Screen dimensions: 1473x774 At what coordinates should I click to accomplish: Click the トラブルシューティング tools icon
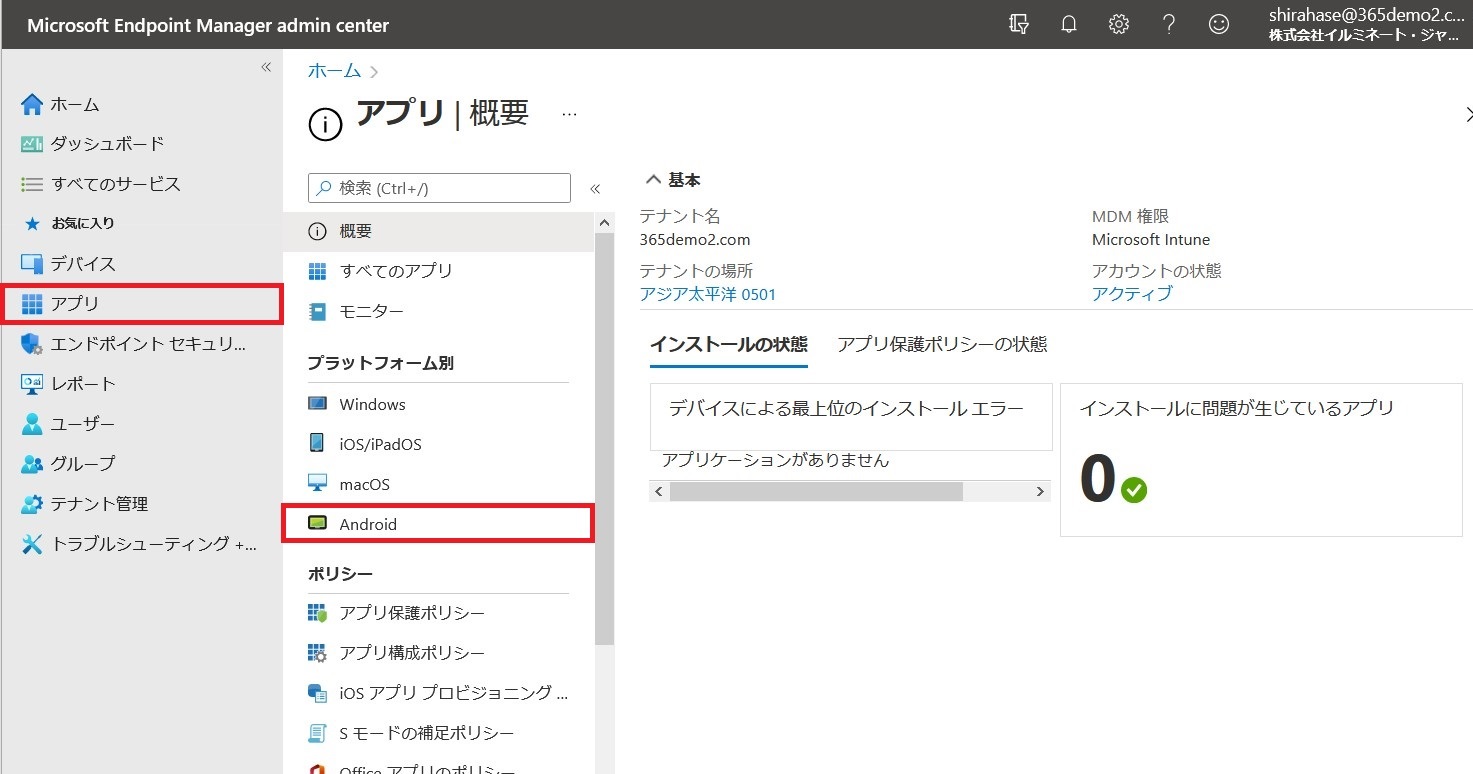pyautogui.click(x=32, y=544)
